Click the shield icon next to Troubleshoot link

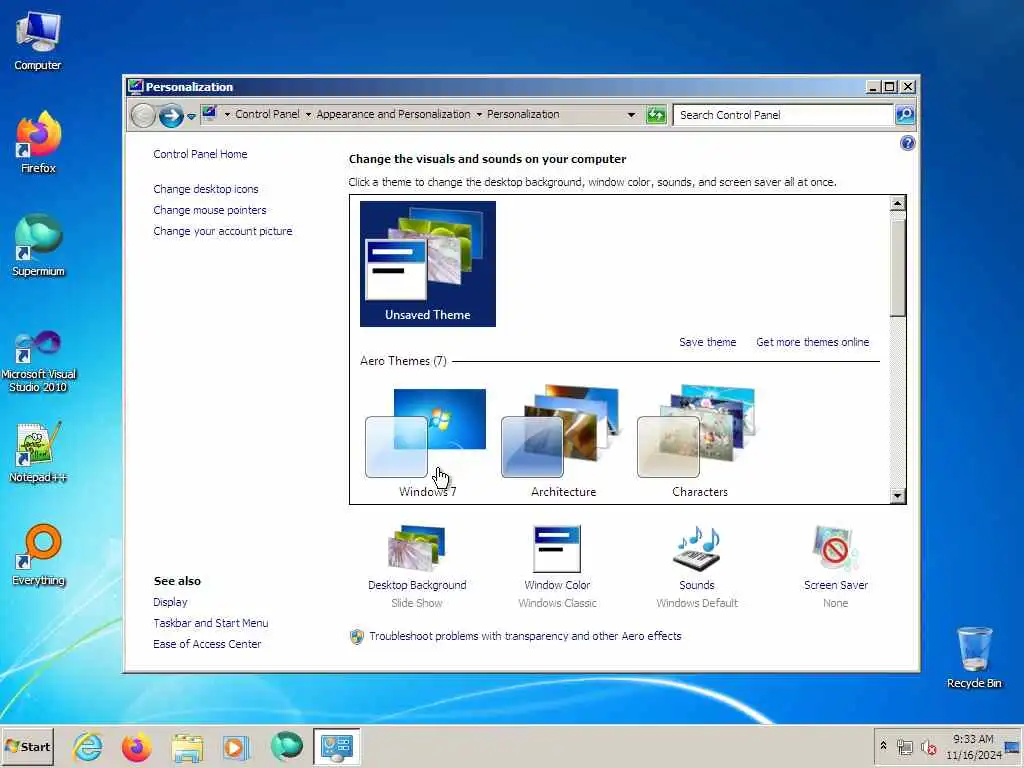tap(357, 637)
